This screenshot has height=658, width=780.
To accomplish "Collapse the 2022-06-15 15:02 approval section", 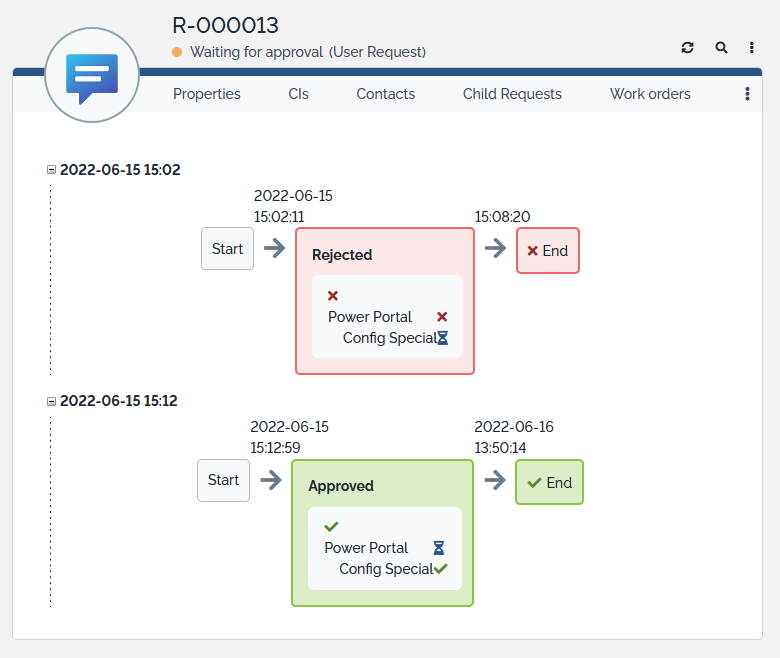I will pyautogui.click(x=52, y=170).
